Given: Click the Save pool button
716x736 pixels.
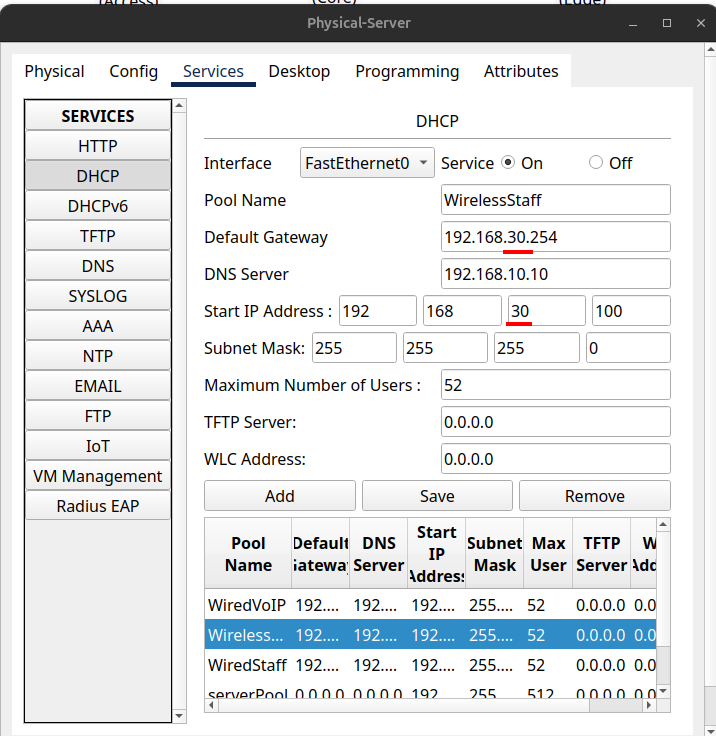Looking at the screenshot, I should click(437, 496).
